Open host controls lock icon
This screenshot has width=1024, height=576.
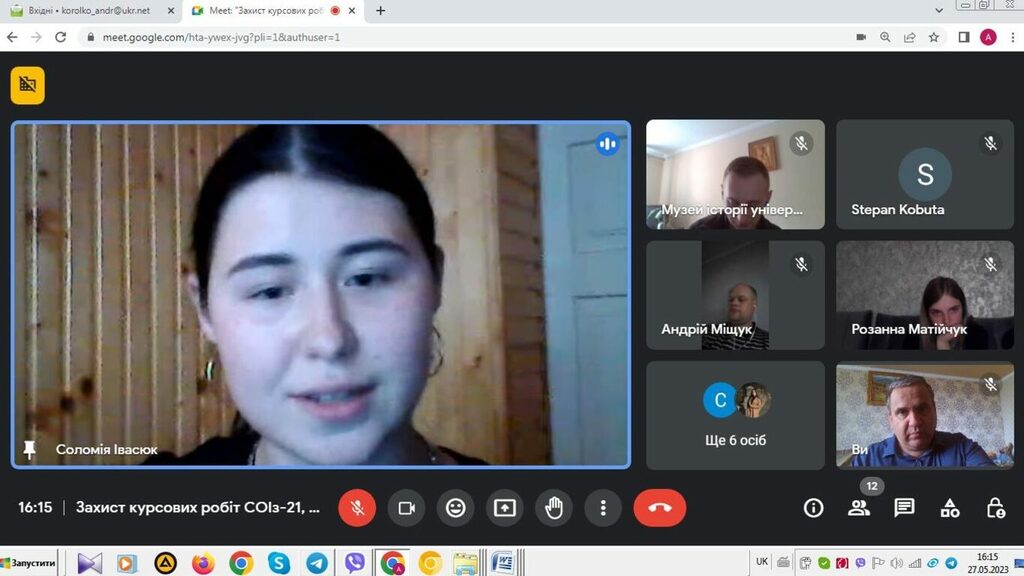995,508
